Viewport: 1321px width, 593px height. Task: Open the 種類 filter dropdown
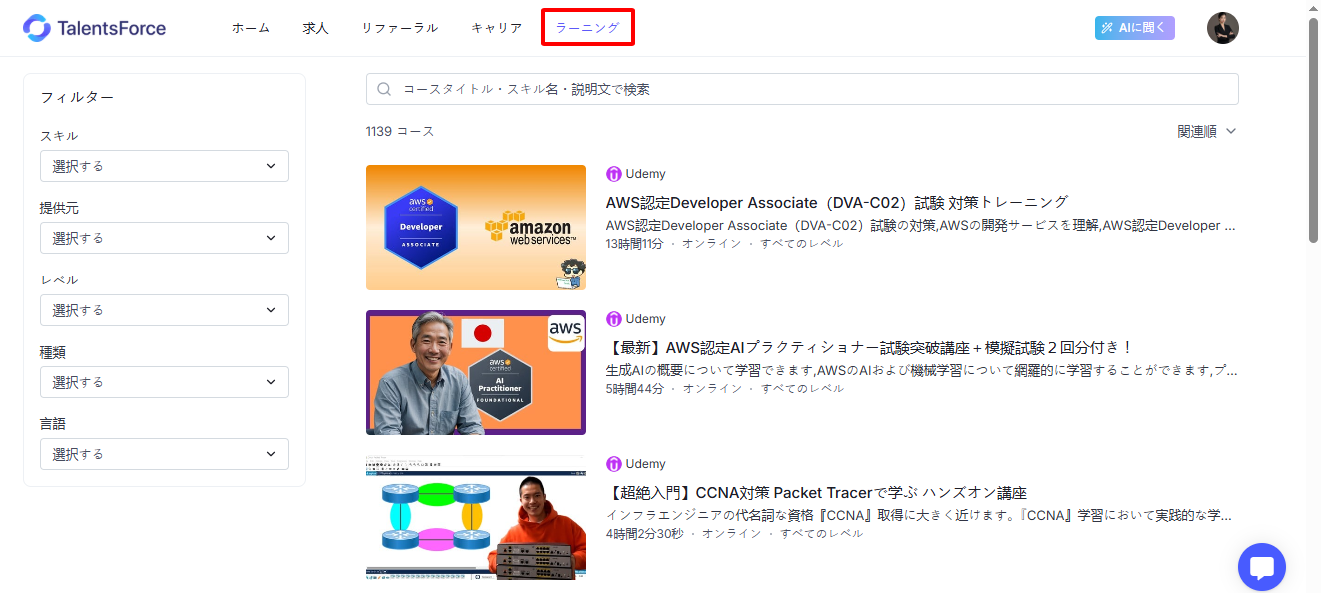click(164, 382)
